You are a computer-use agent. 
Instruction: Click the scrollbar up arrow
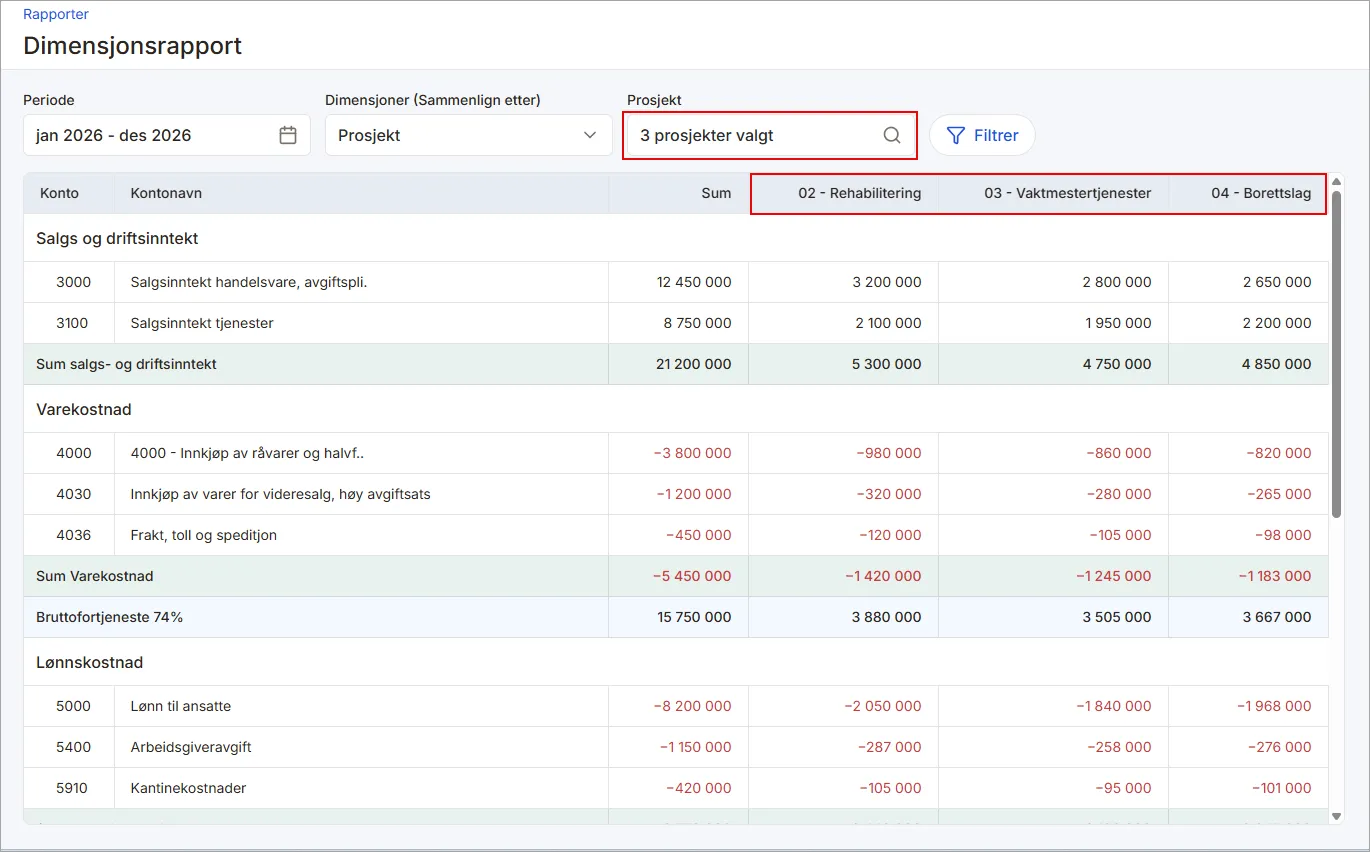coord(1336,181)
